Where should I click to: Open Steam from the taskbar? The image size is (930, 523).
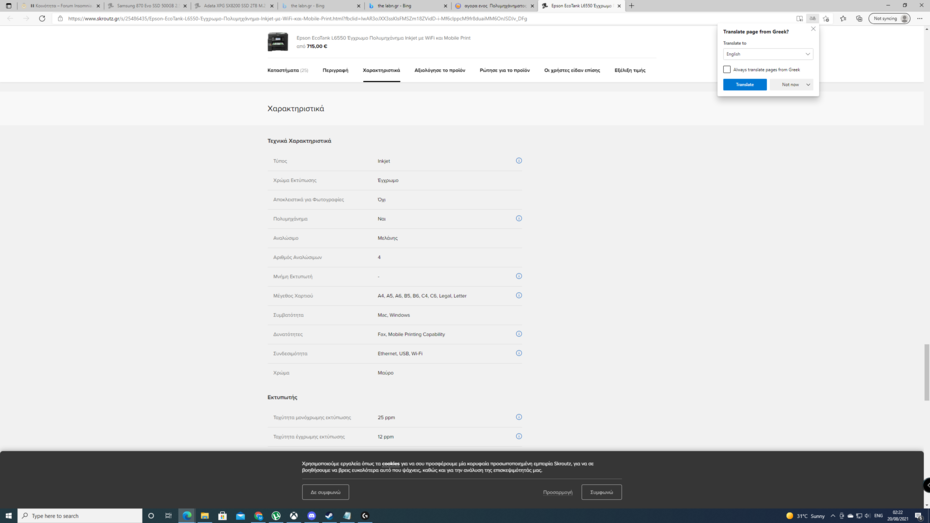coord(329,516)
